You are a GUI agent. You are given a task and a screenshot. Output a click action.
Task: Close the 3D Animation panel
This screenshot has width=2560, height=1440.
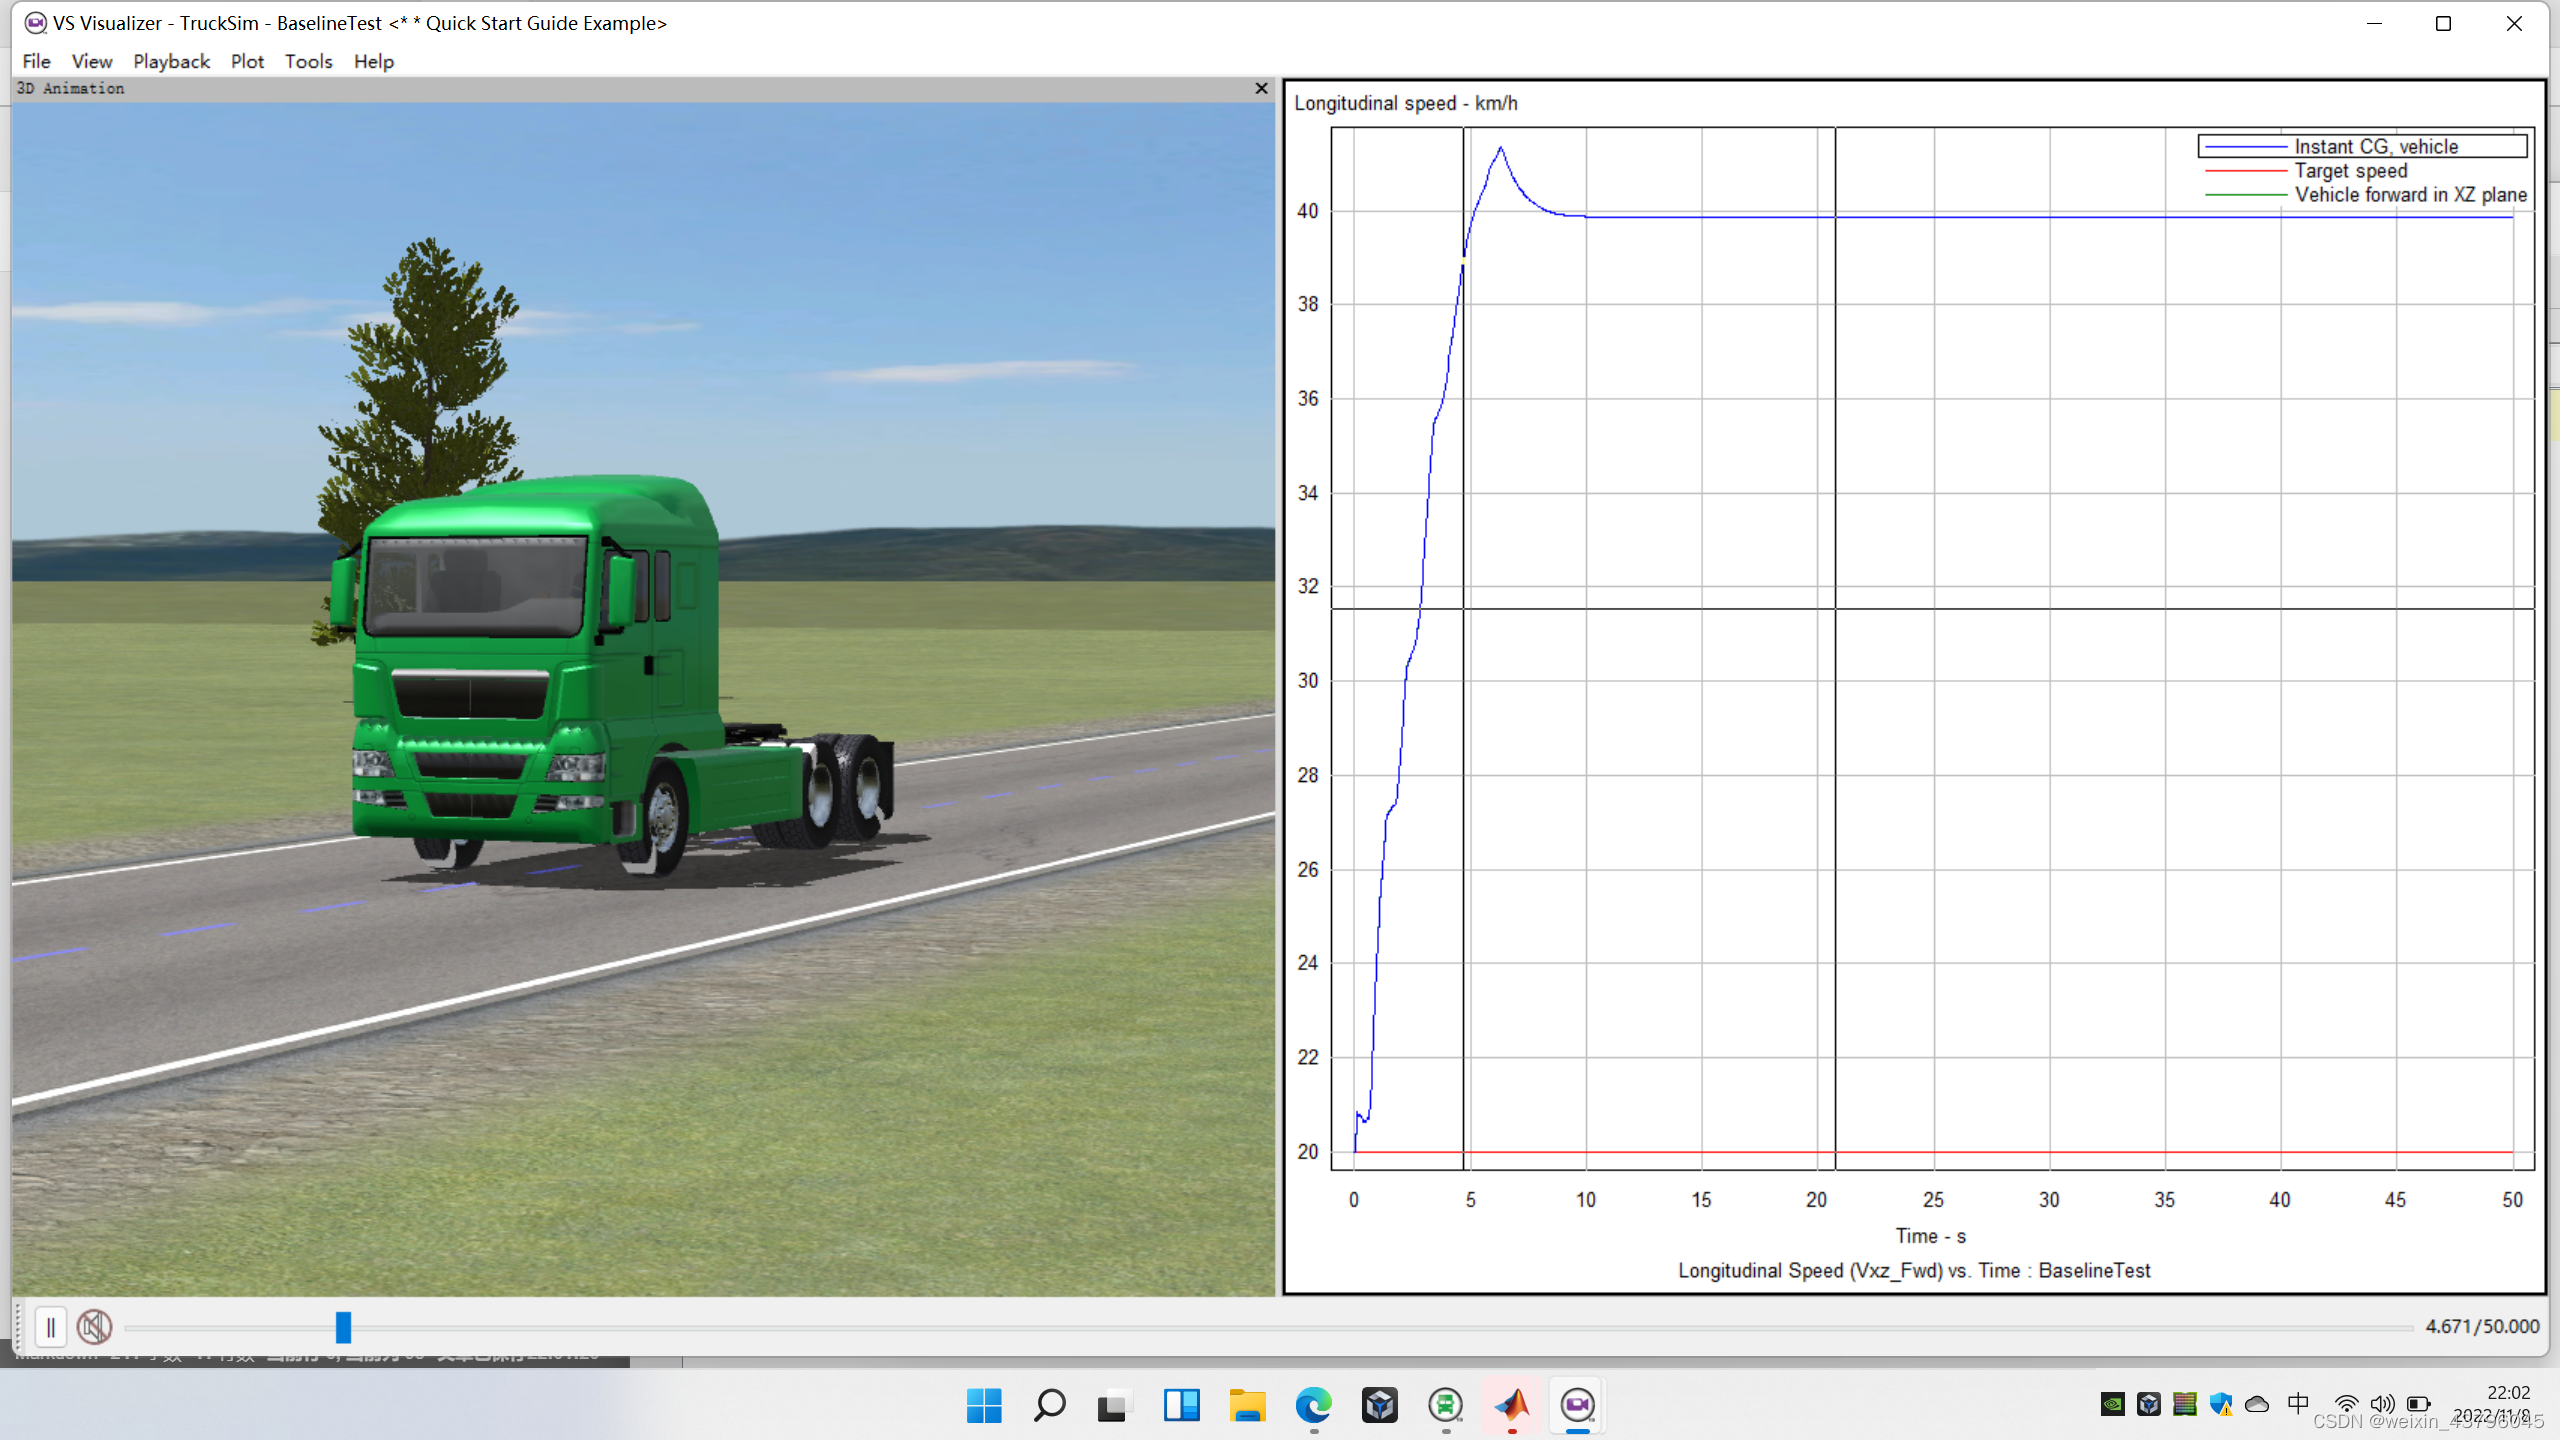pyautogui.click(x=1262, y=88)
